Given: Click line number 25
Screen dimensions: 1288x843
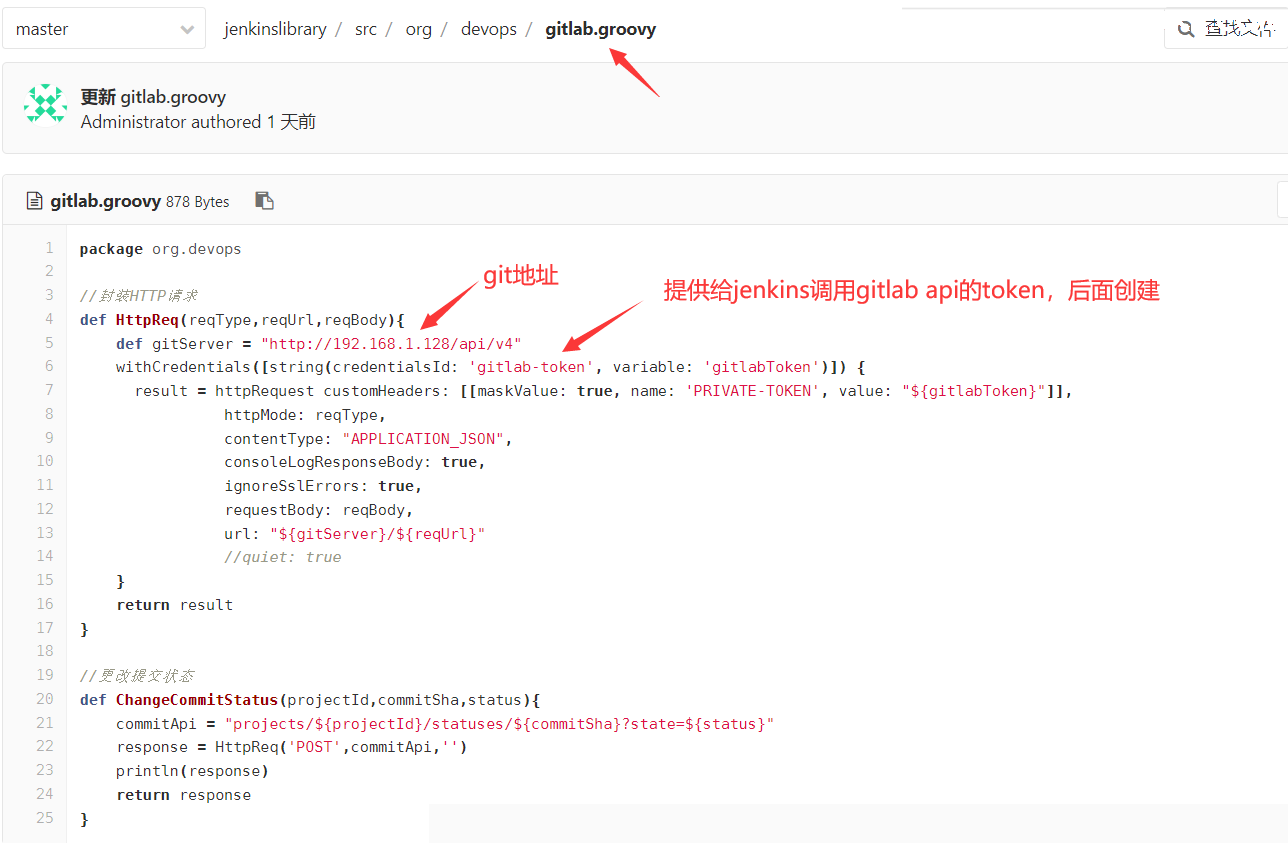Looking at the screenshot, I should coord(45,818).
